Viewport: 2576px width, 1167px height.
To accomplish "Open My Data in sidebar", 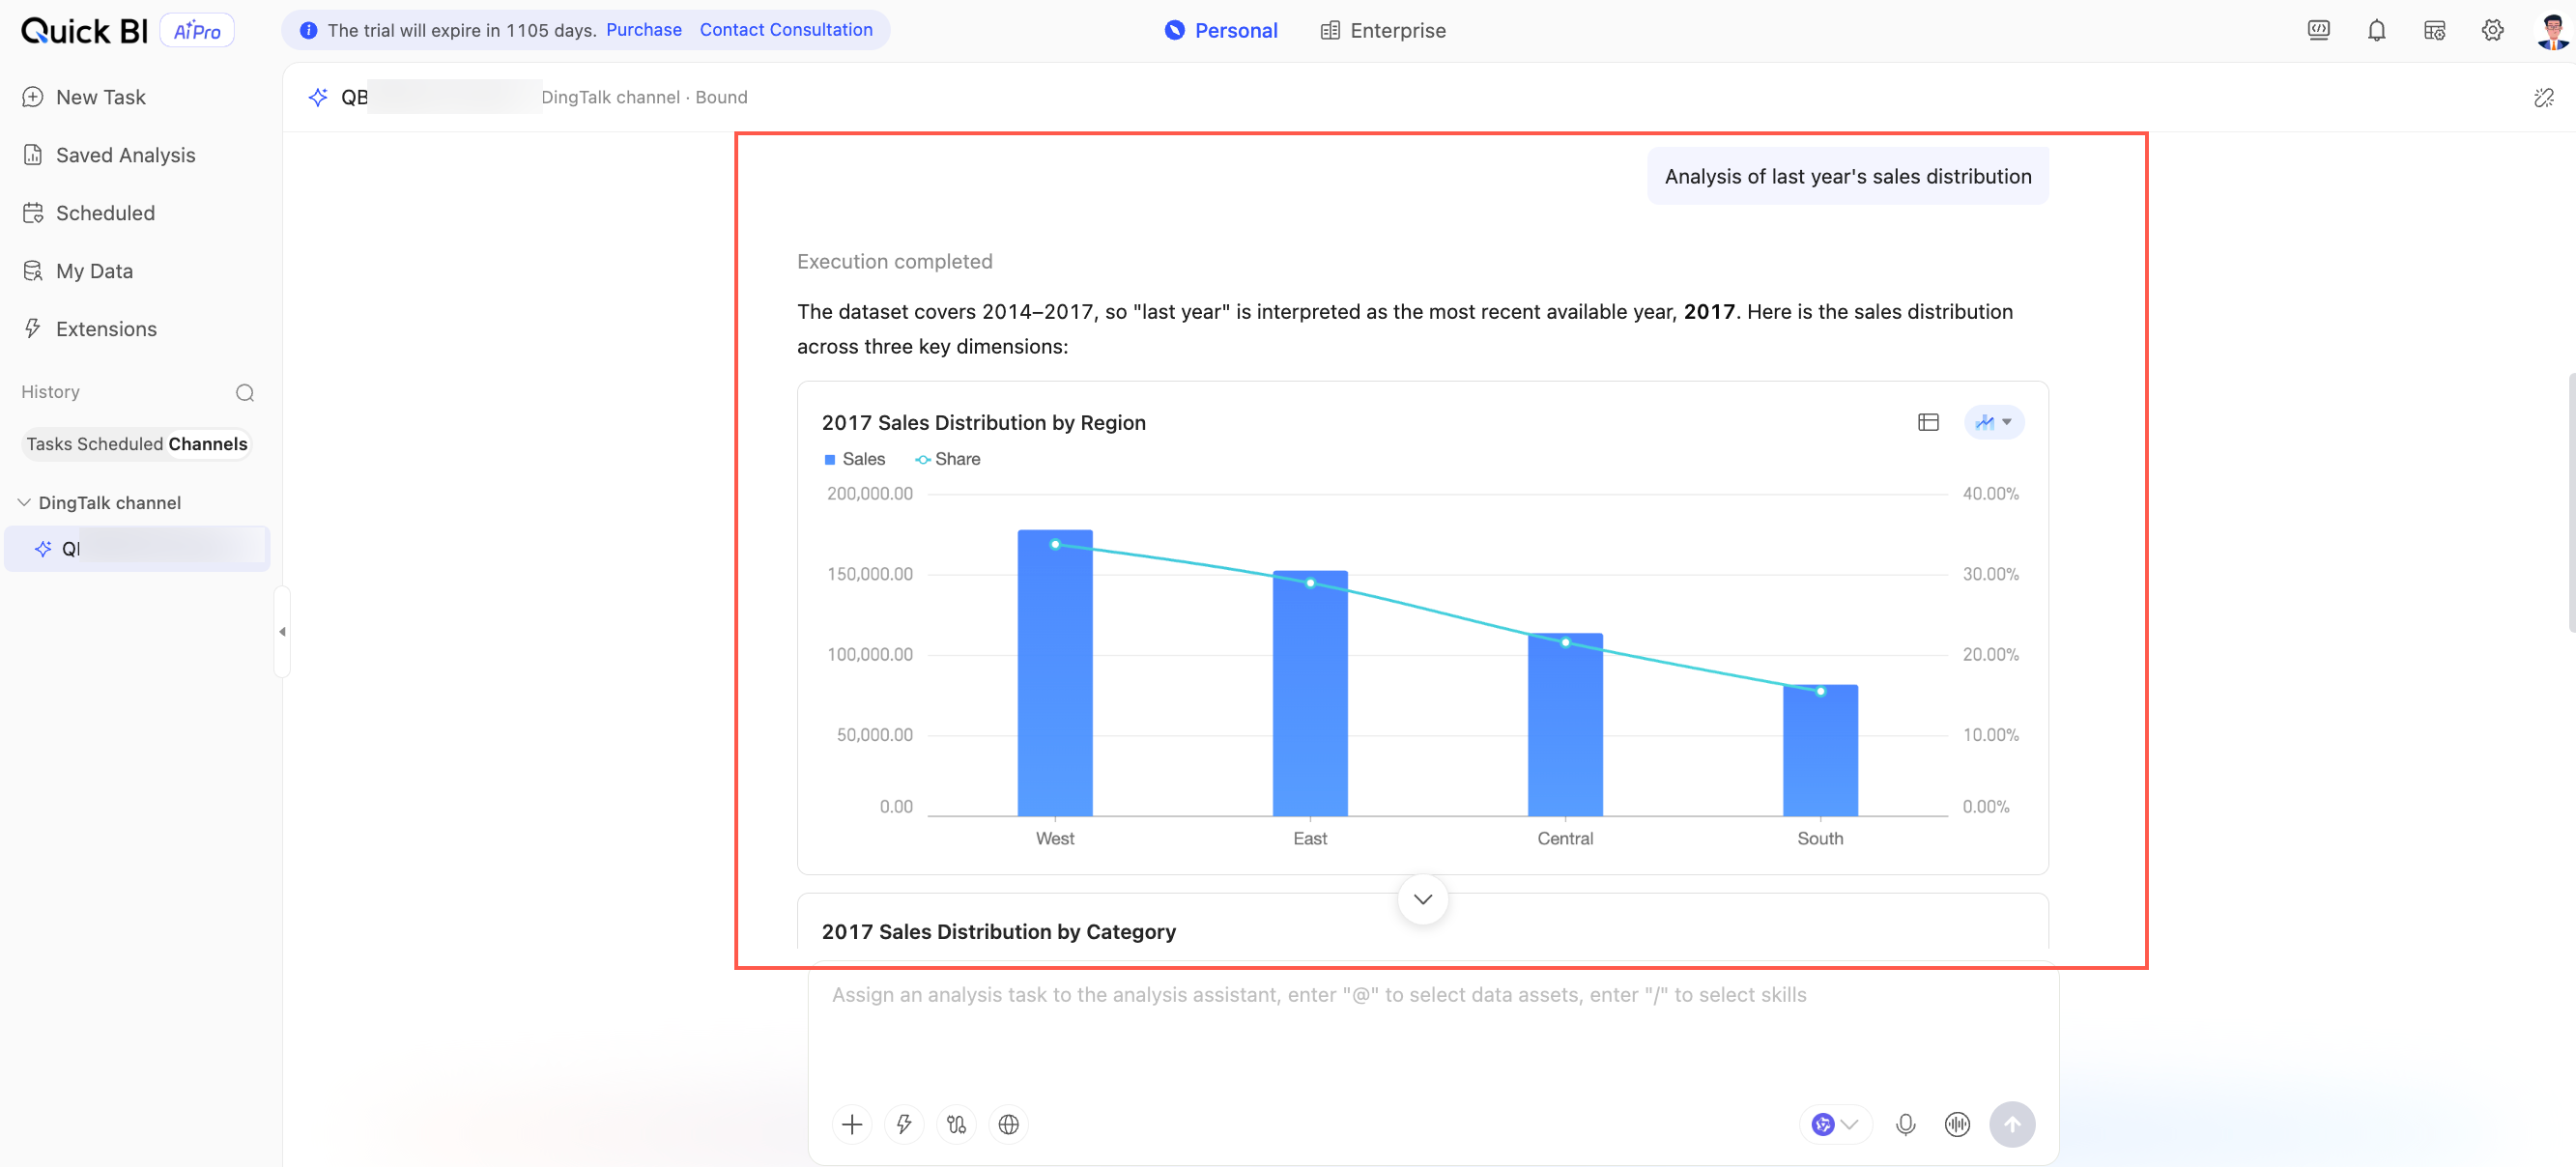I will pyautogui.click(x=78, y=271).
